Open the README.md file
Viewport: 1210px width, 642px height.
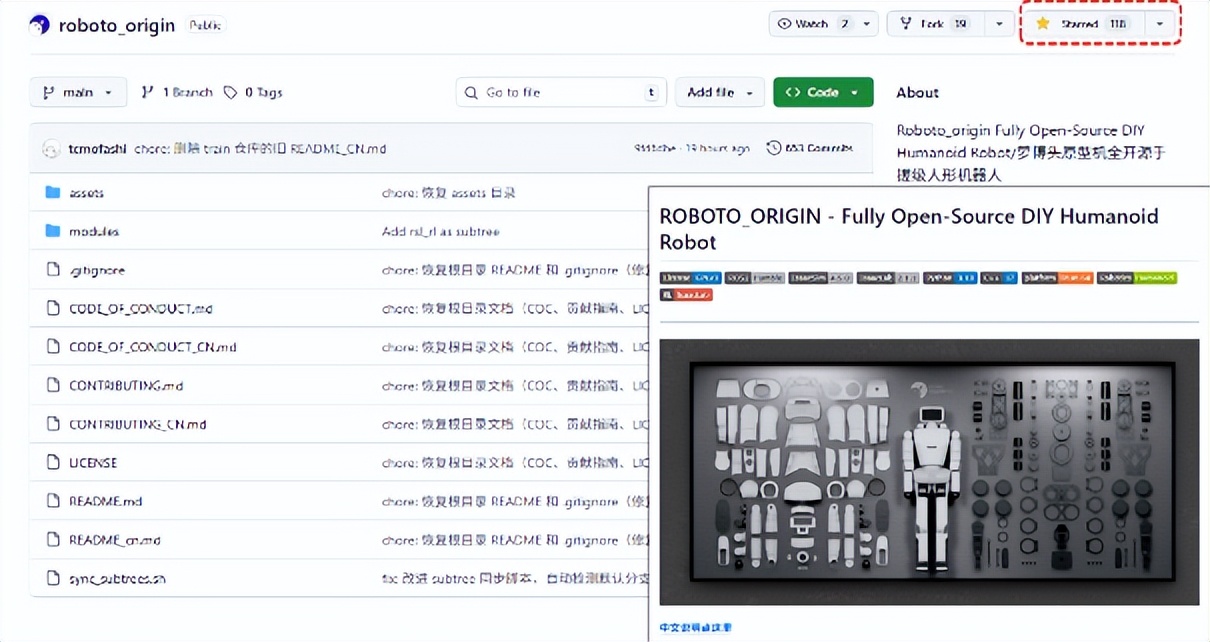coord(106,501)
